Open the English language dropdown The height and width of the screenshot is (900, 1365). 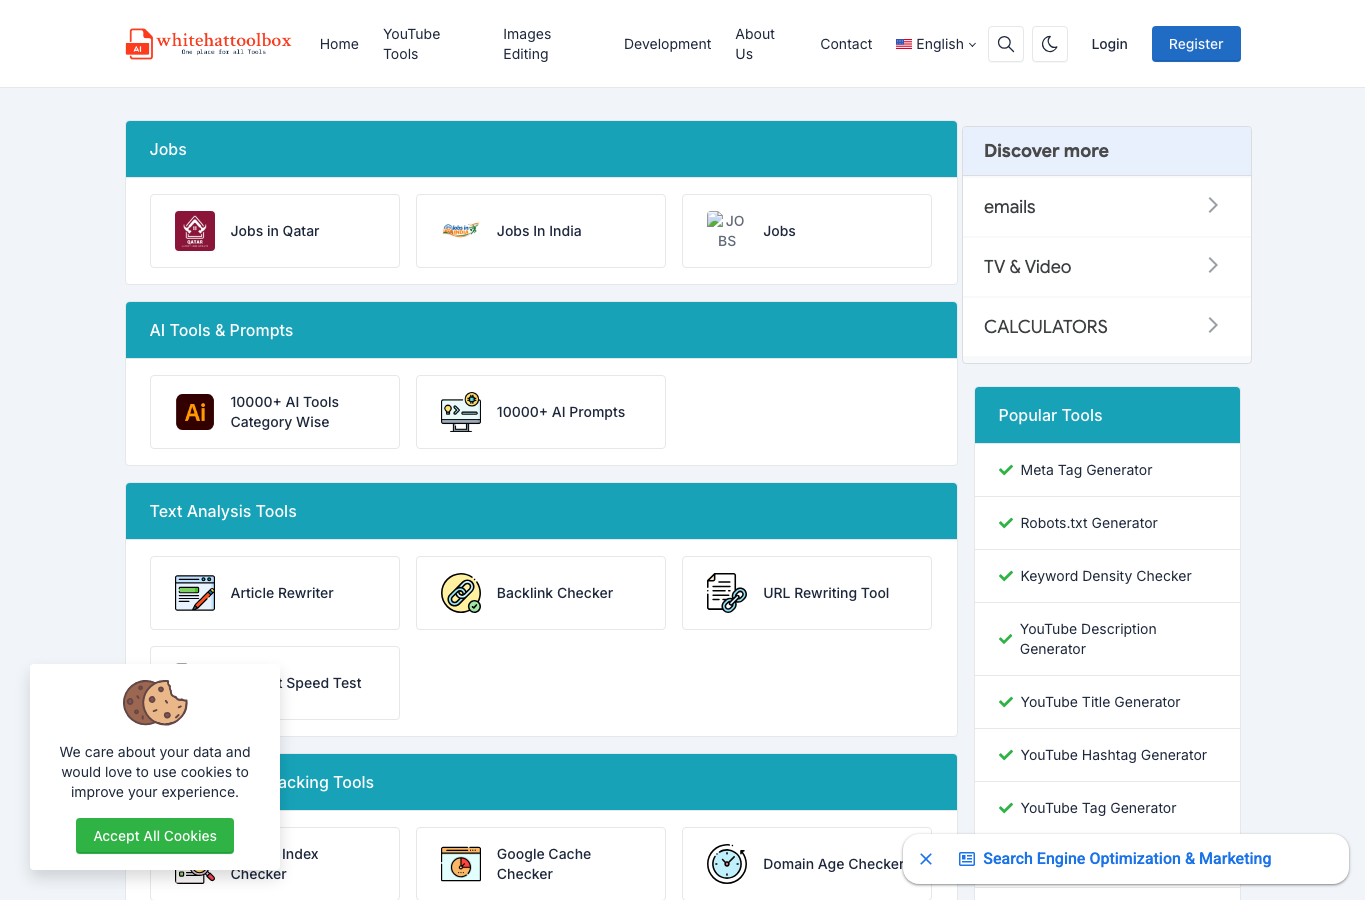(x=936, y=44)
